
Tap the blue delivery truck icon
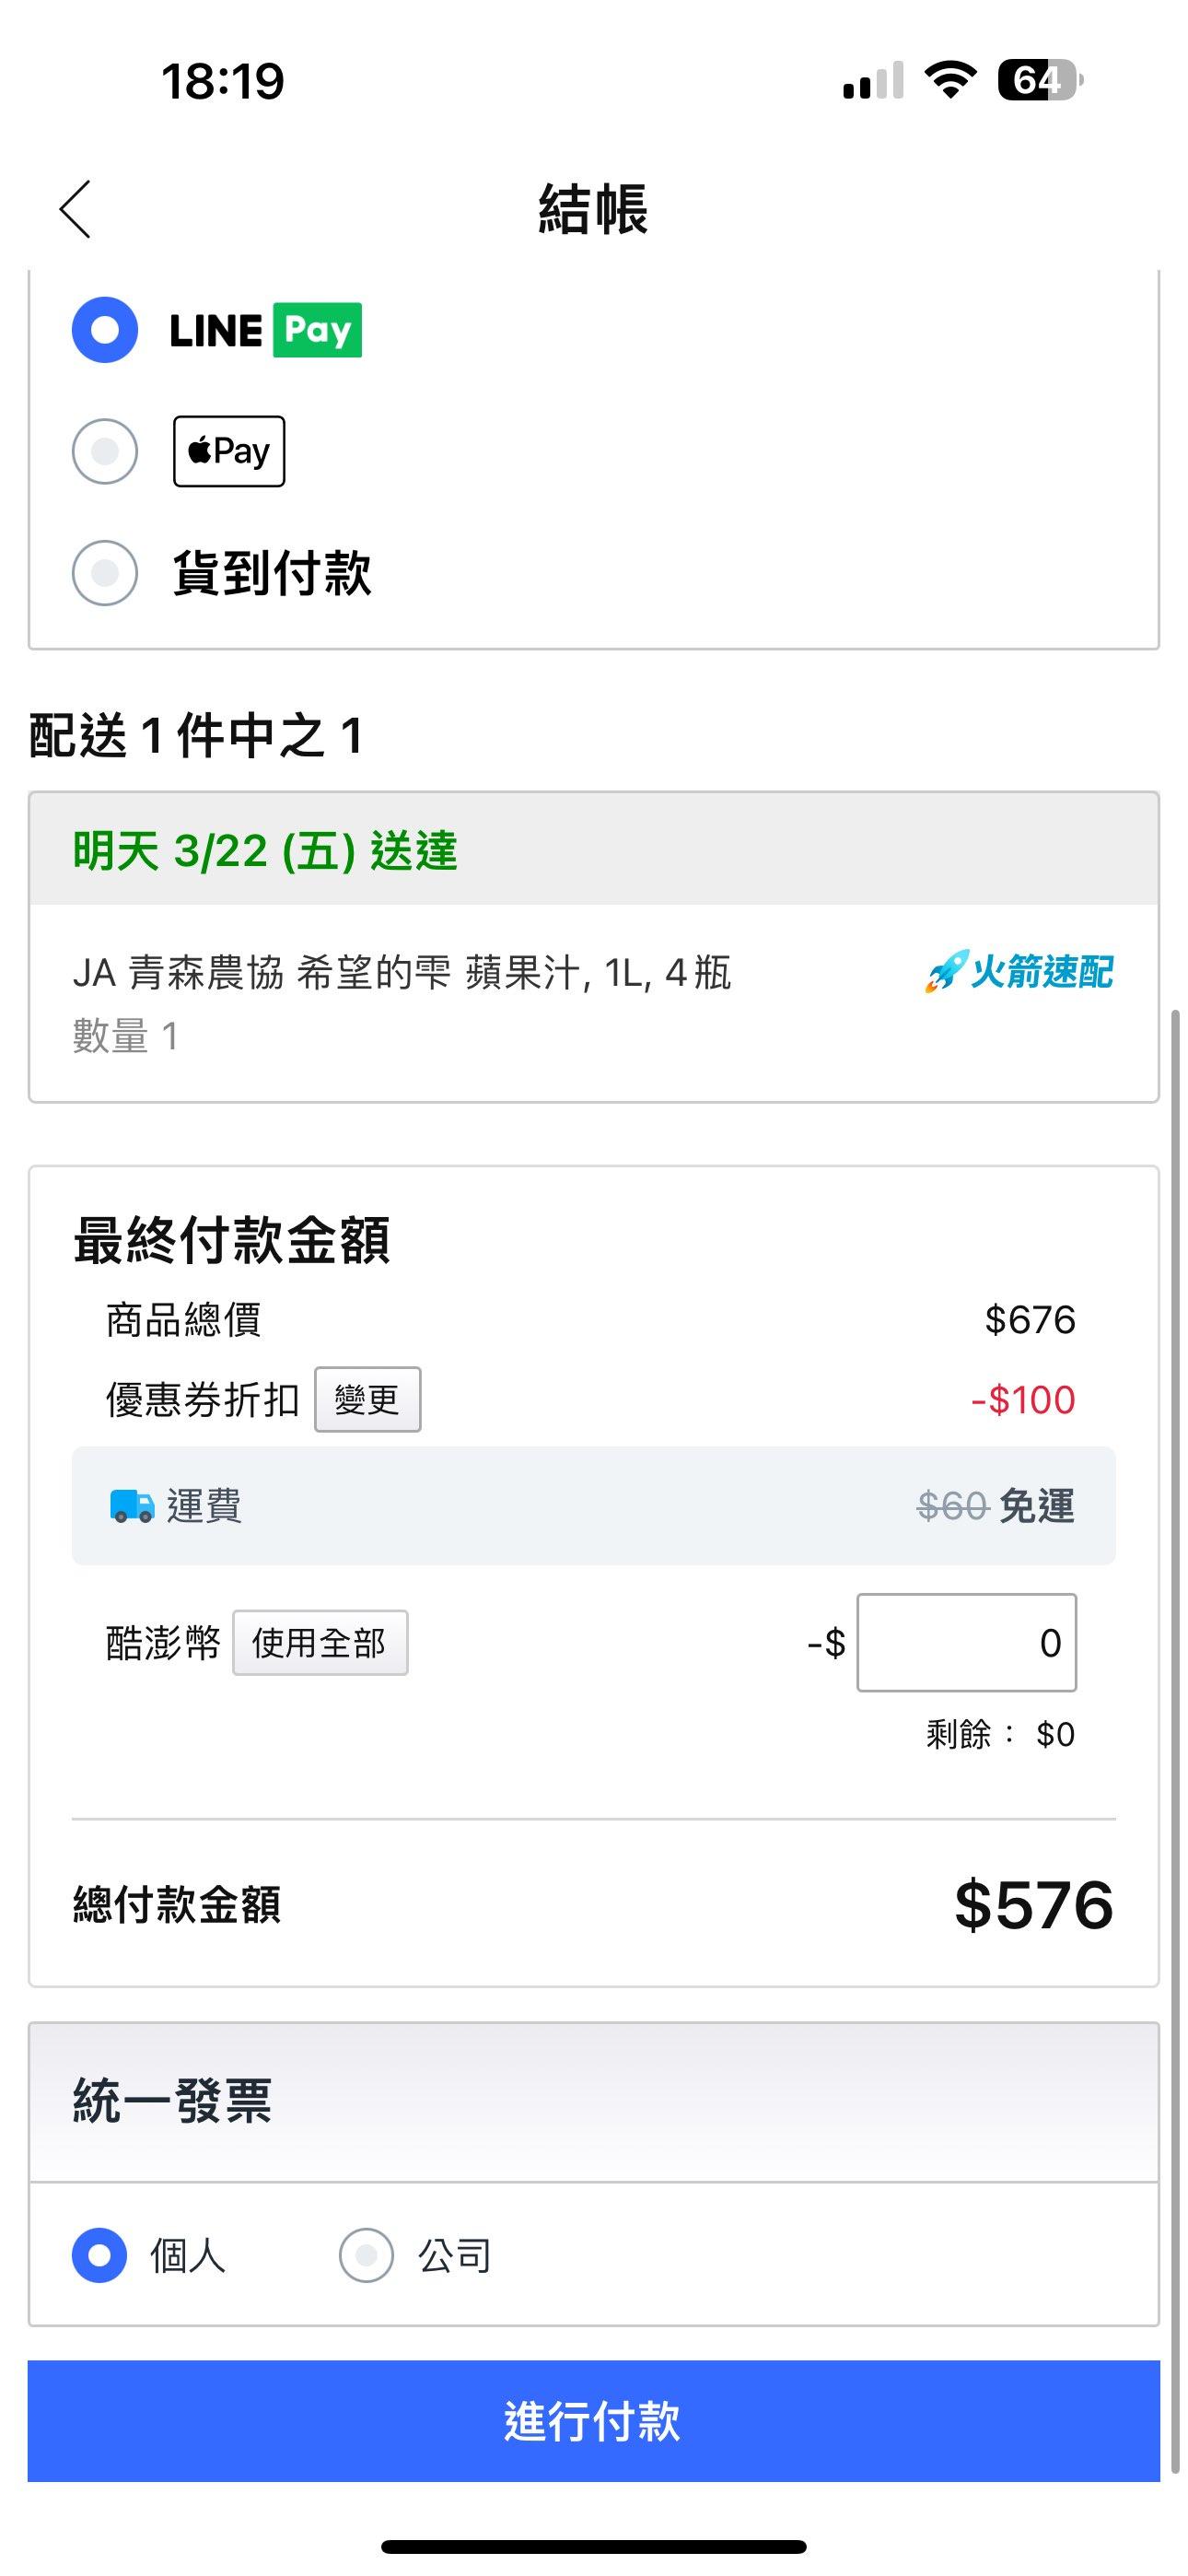click(132, 1505)
